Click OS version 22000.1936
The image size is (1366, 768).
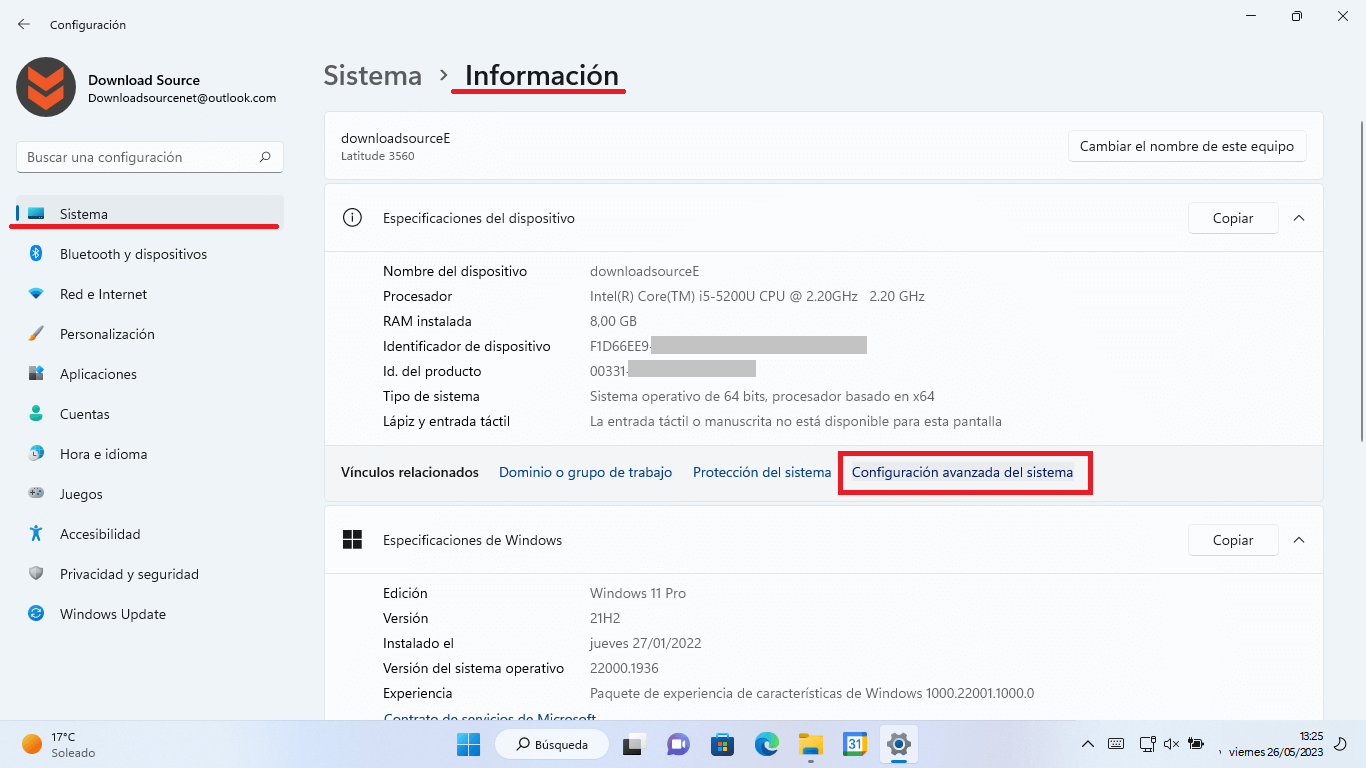click(624, 668)
